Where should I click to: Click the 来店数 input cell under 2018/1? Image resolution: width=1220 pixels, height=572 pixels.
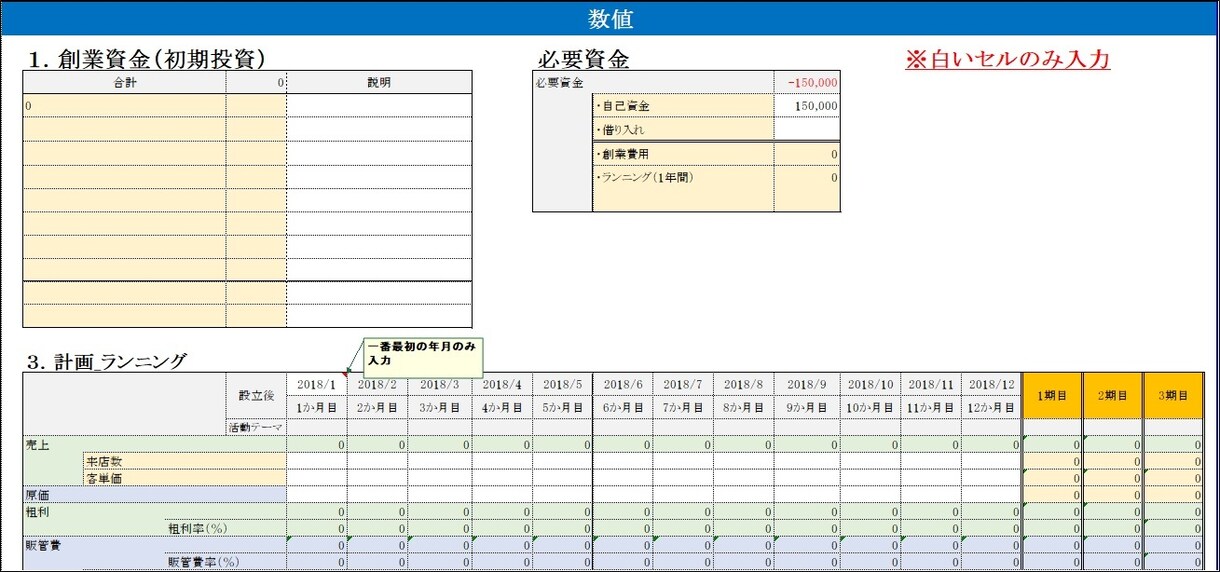point(316,461)
